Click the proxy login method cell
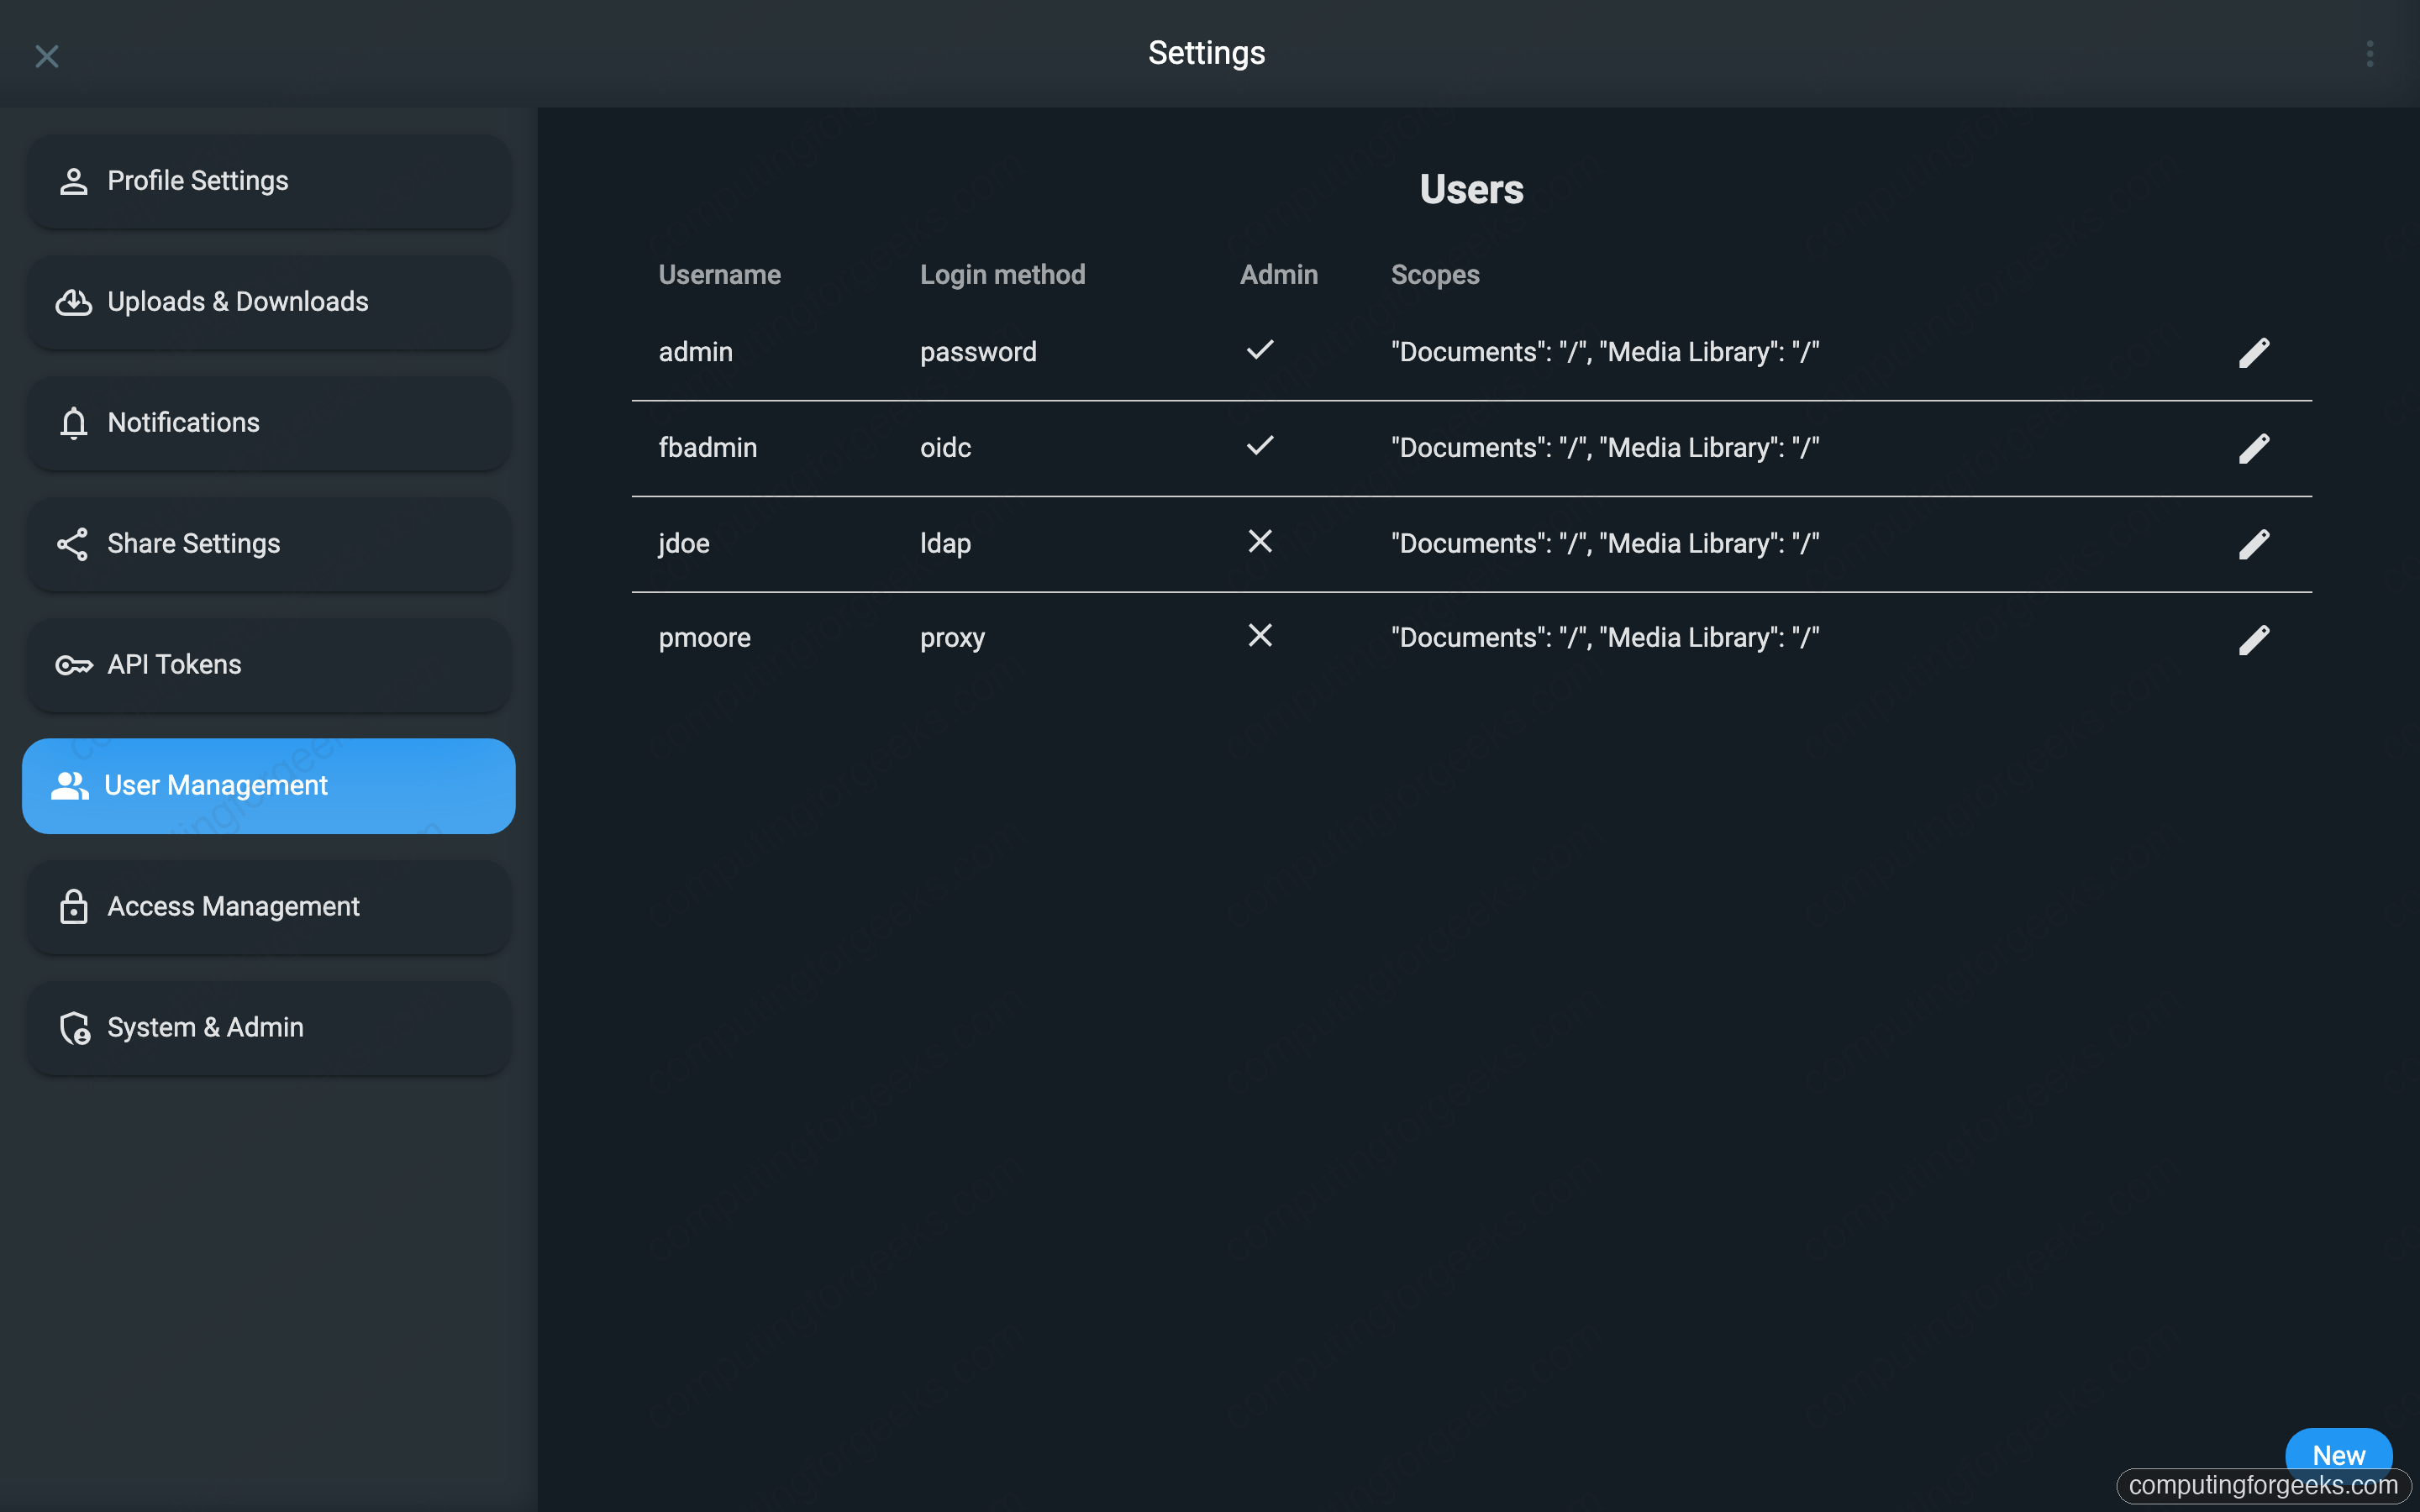2420x1512 pixels. (x=952, y=638)
